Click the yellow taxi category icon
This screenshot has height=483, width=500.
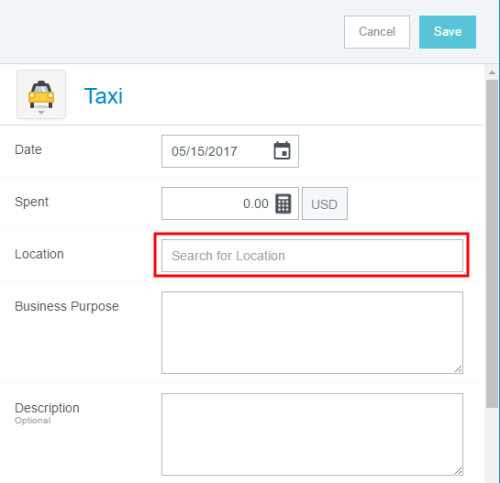41,94
